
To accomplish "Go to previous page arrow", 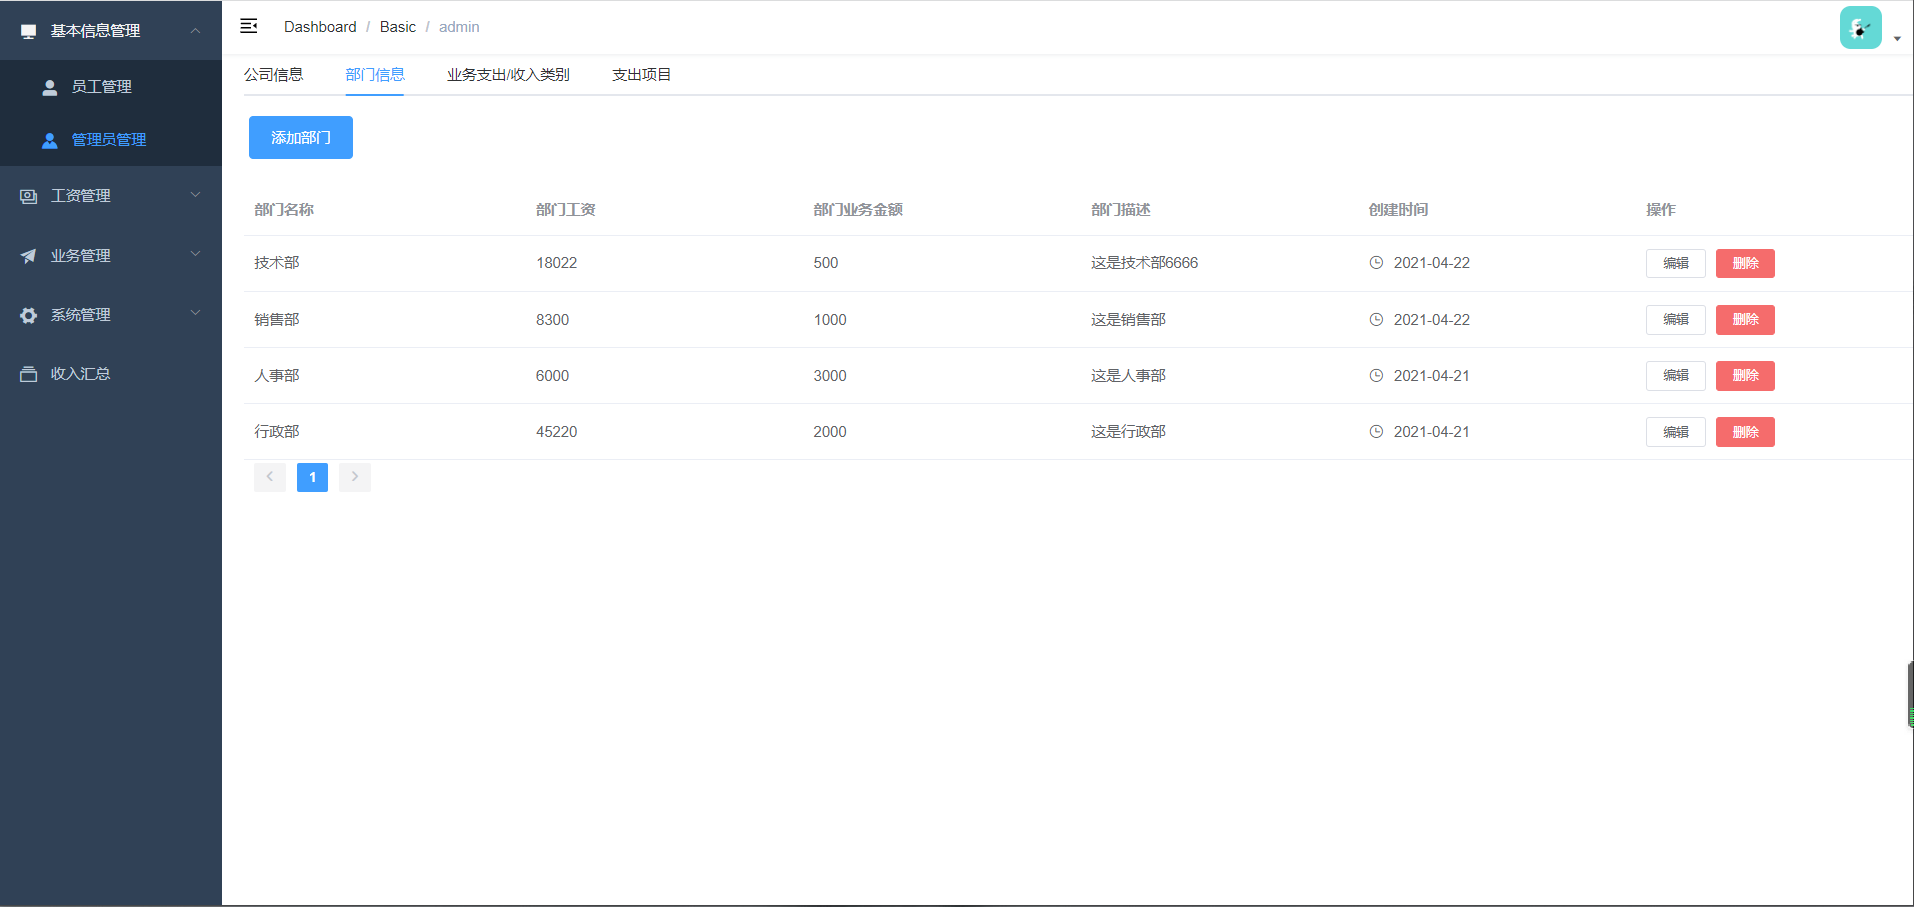I will click(270, 477).
